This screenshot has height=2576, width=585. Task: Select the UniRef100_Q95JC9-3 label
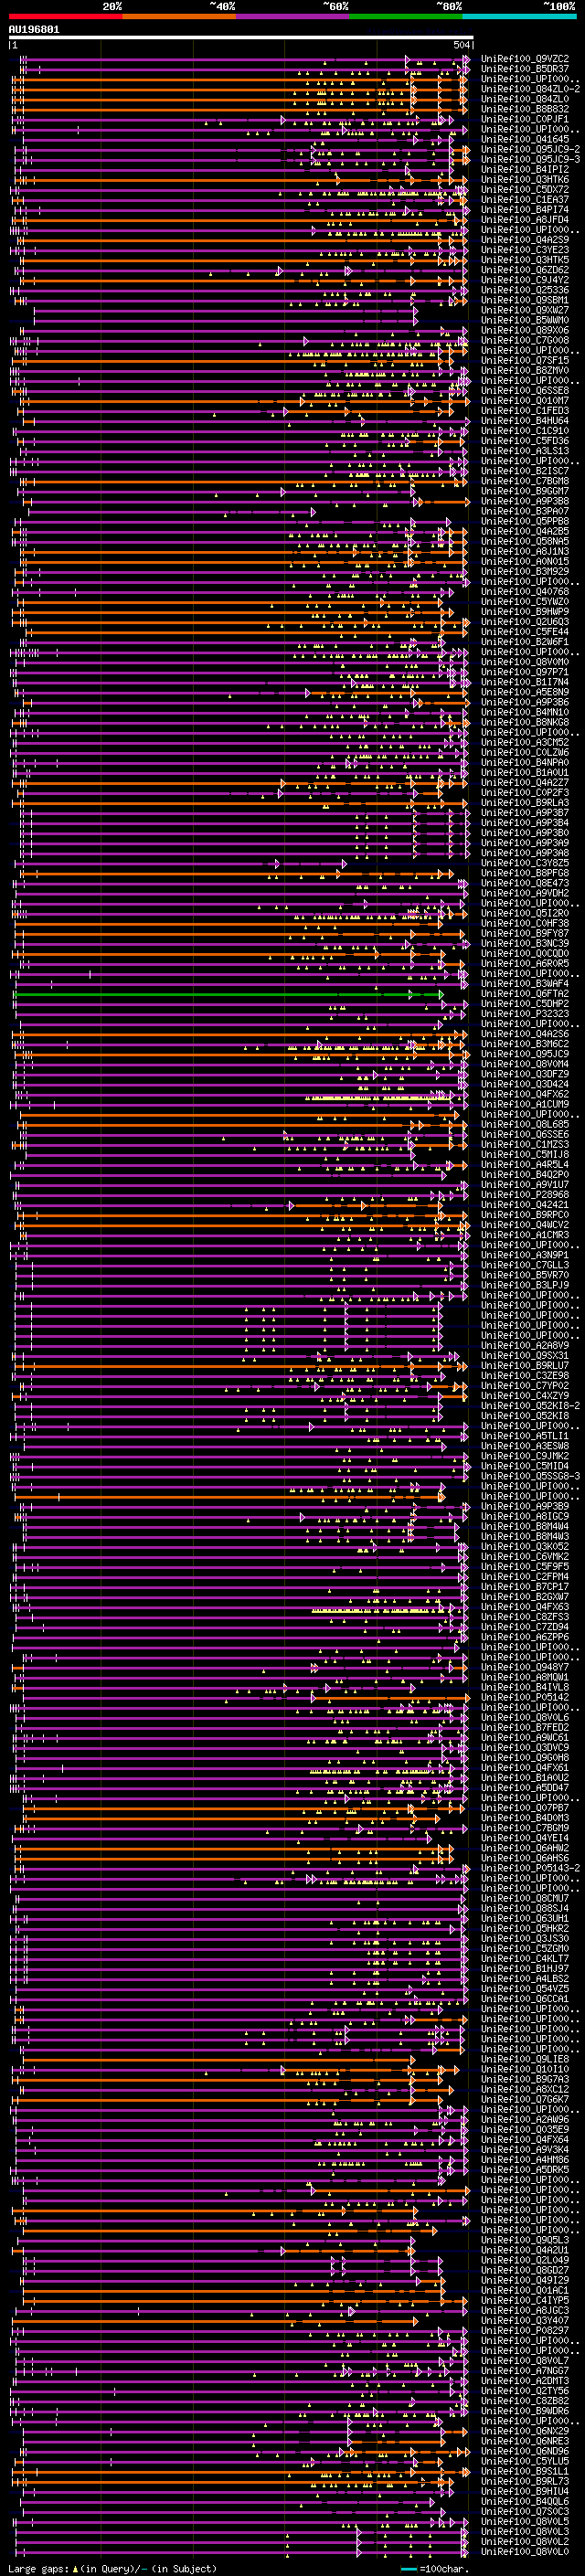(x=530, y=159)
